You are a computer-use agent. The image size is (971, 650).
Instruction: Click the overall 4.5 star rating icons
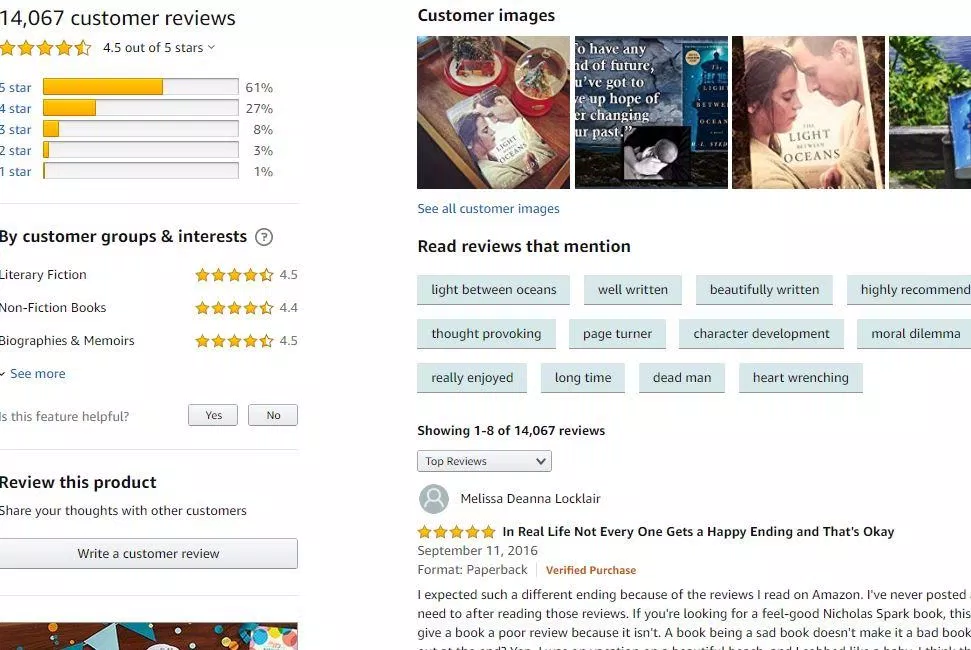click(x=46, y=48)
